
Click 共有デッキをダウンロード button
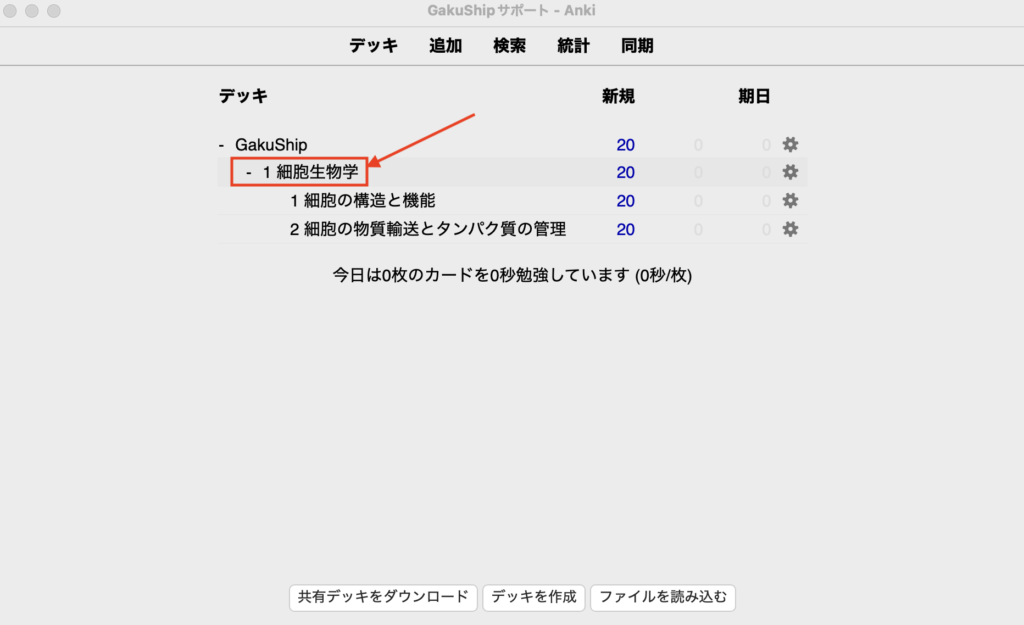[x=383, y=597]
